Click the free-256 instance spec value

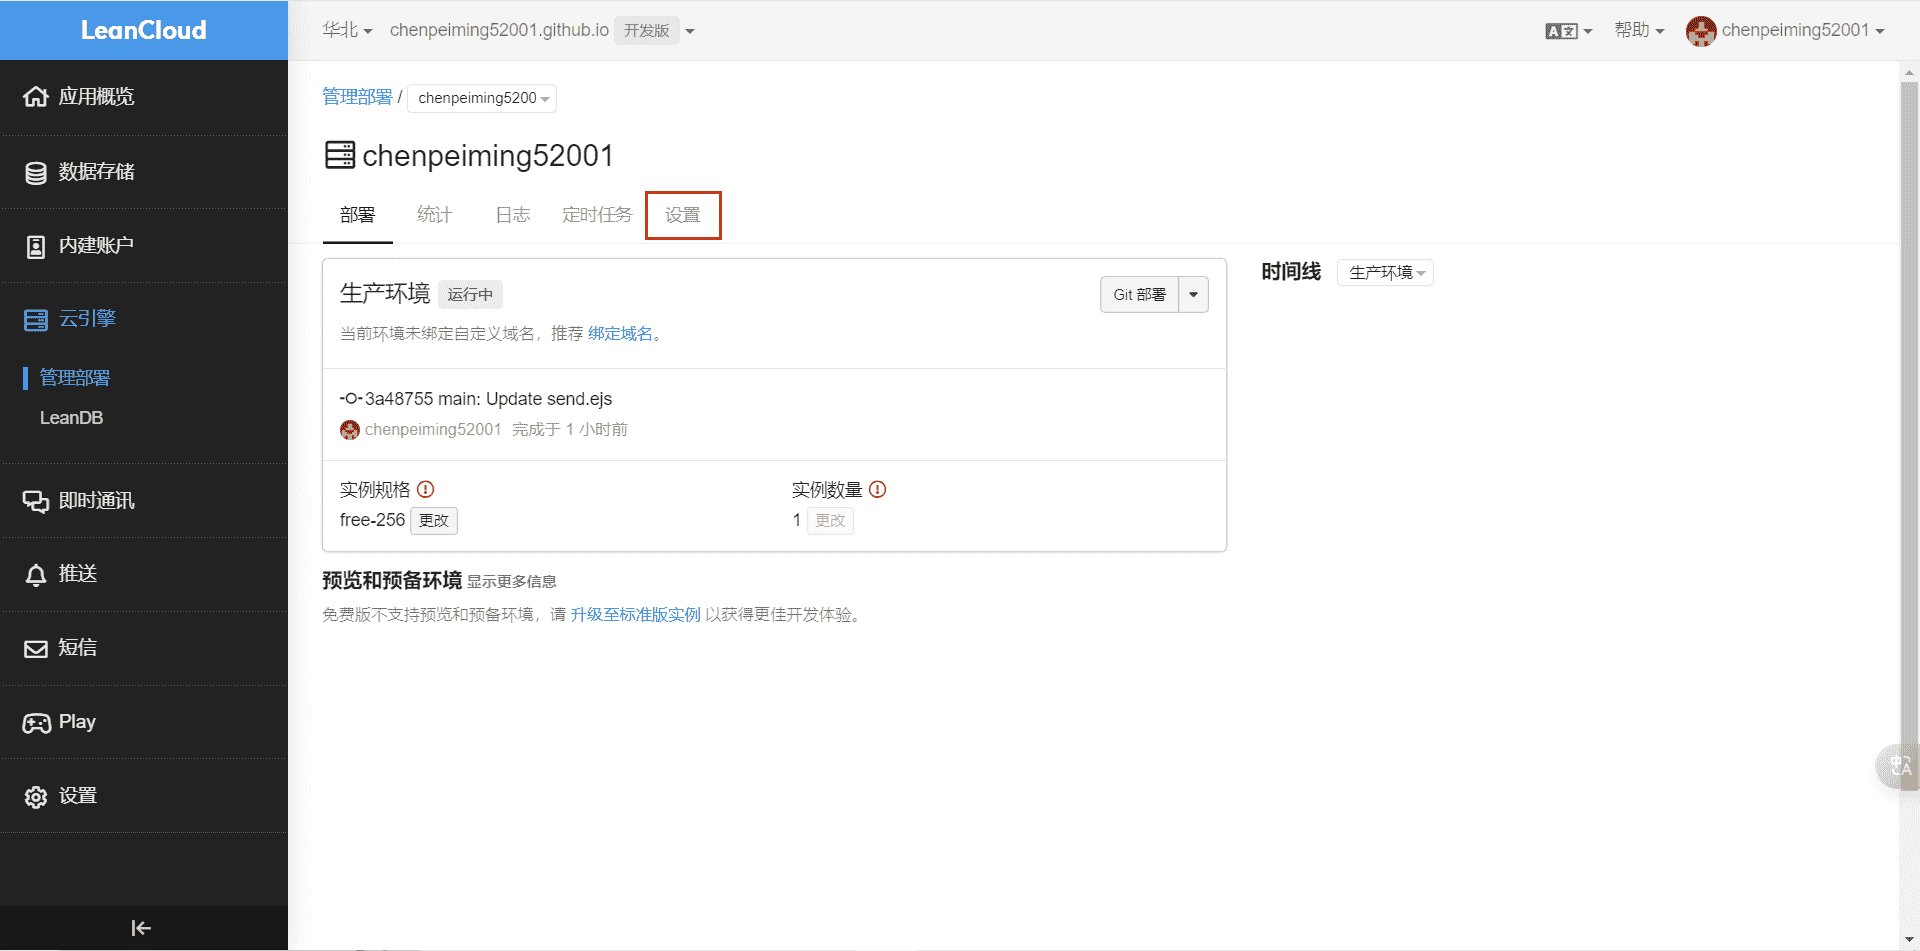tap(372, 521)
